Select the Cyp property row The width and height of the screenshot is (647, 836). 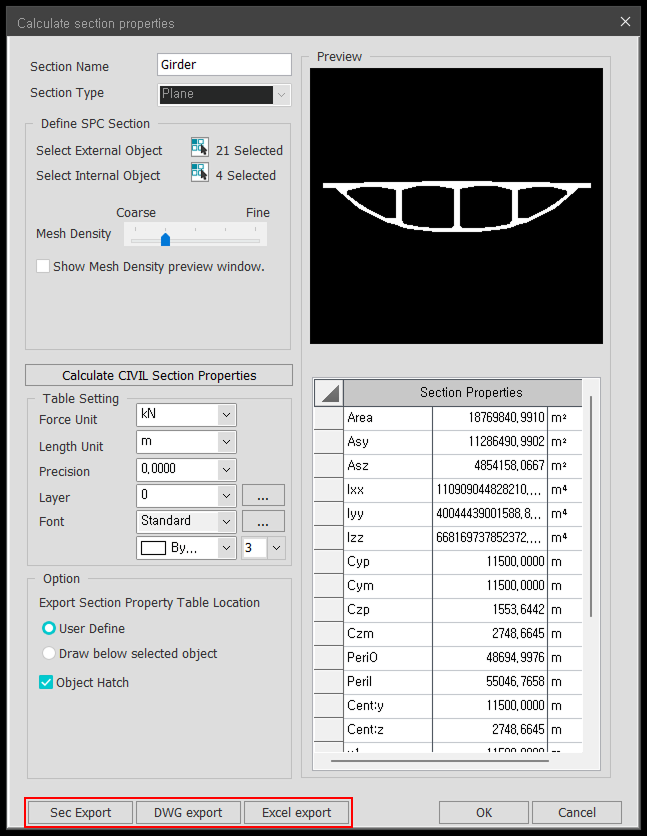pyautogui.click(x=448, y=561)
